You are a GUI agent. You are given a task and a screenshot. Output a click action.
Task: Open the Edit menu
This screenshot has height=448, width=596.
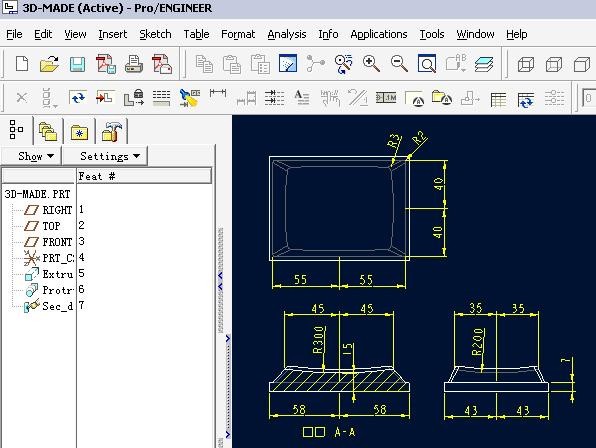click(43, 34)
